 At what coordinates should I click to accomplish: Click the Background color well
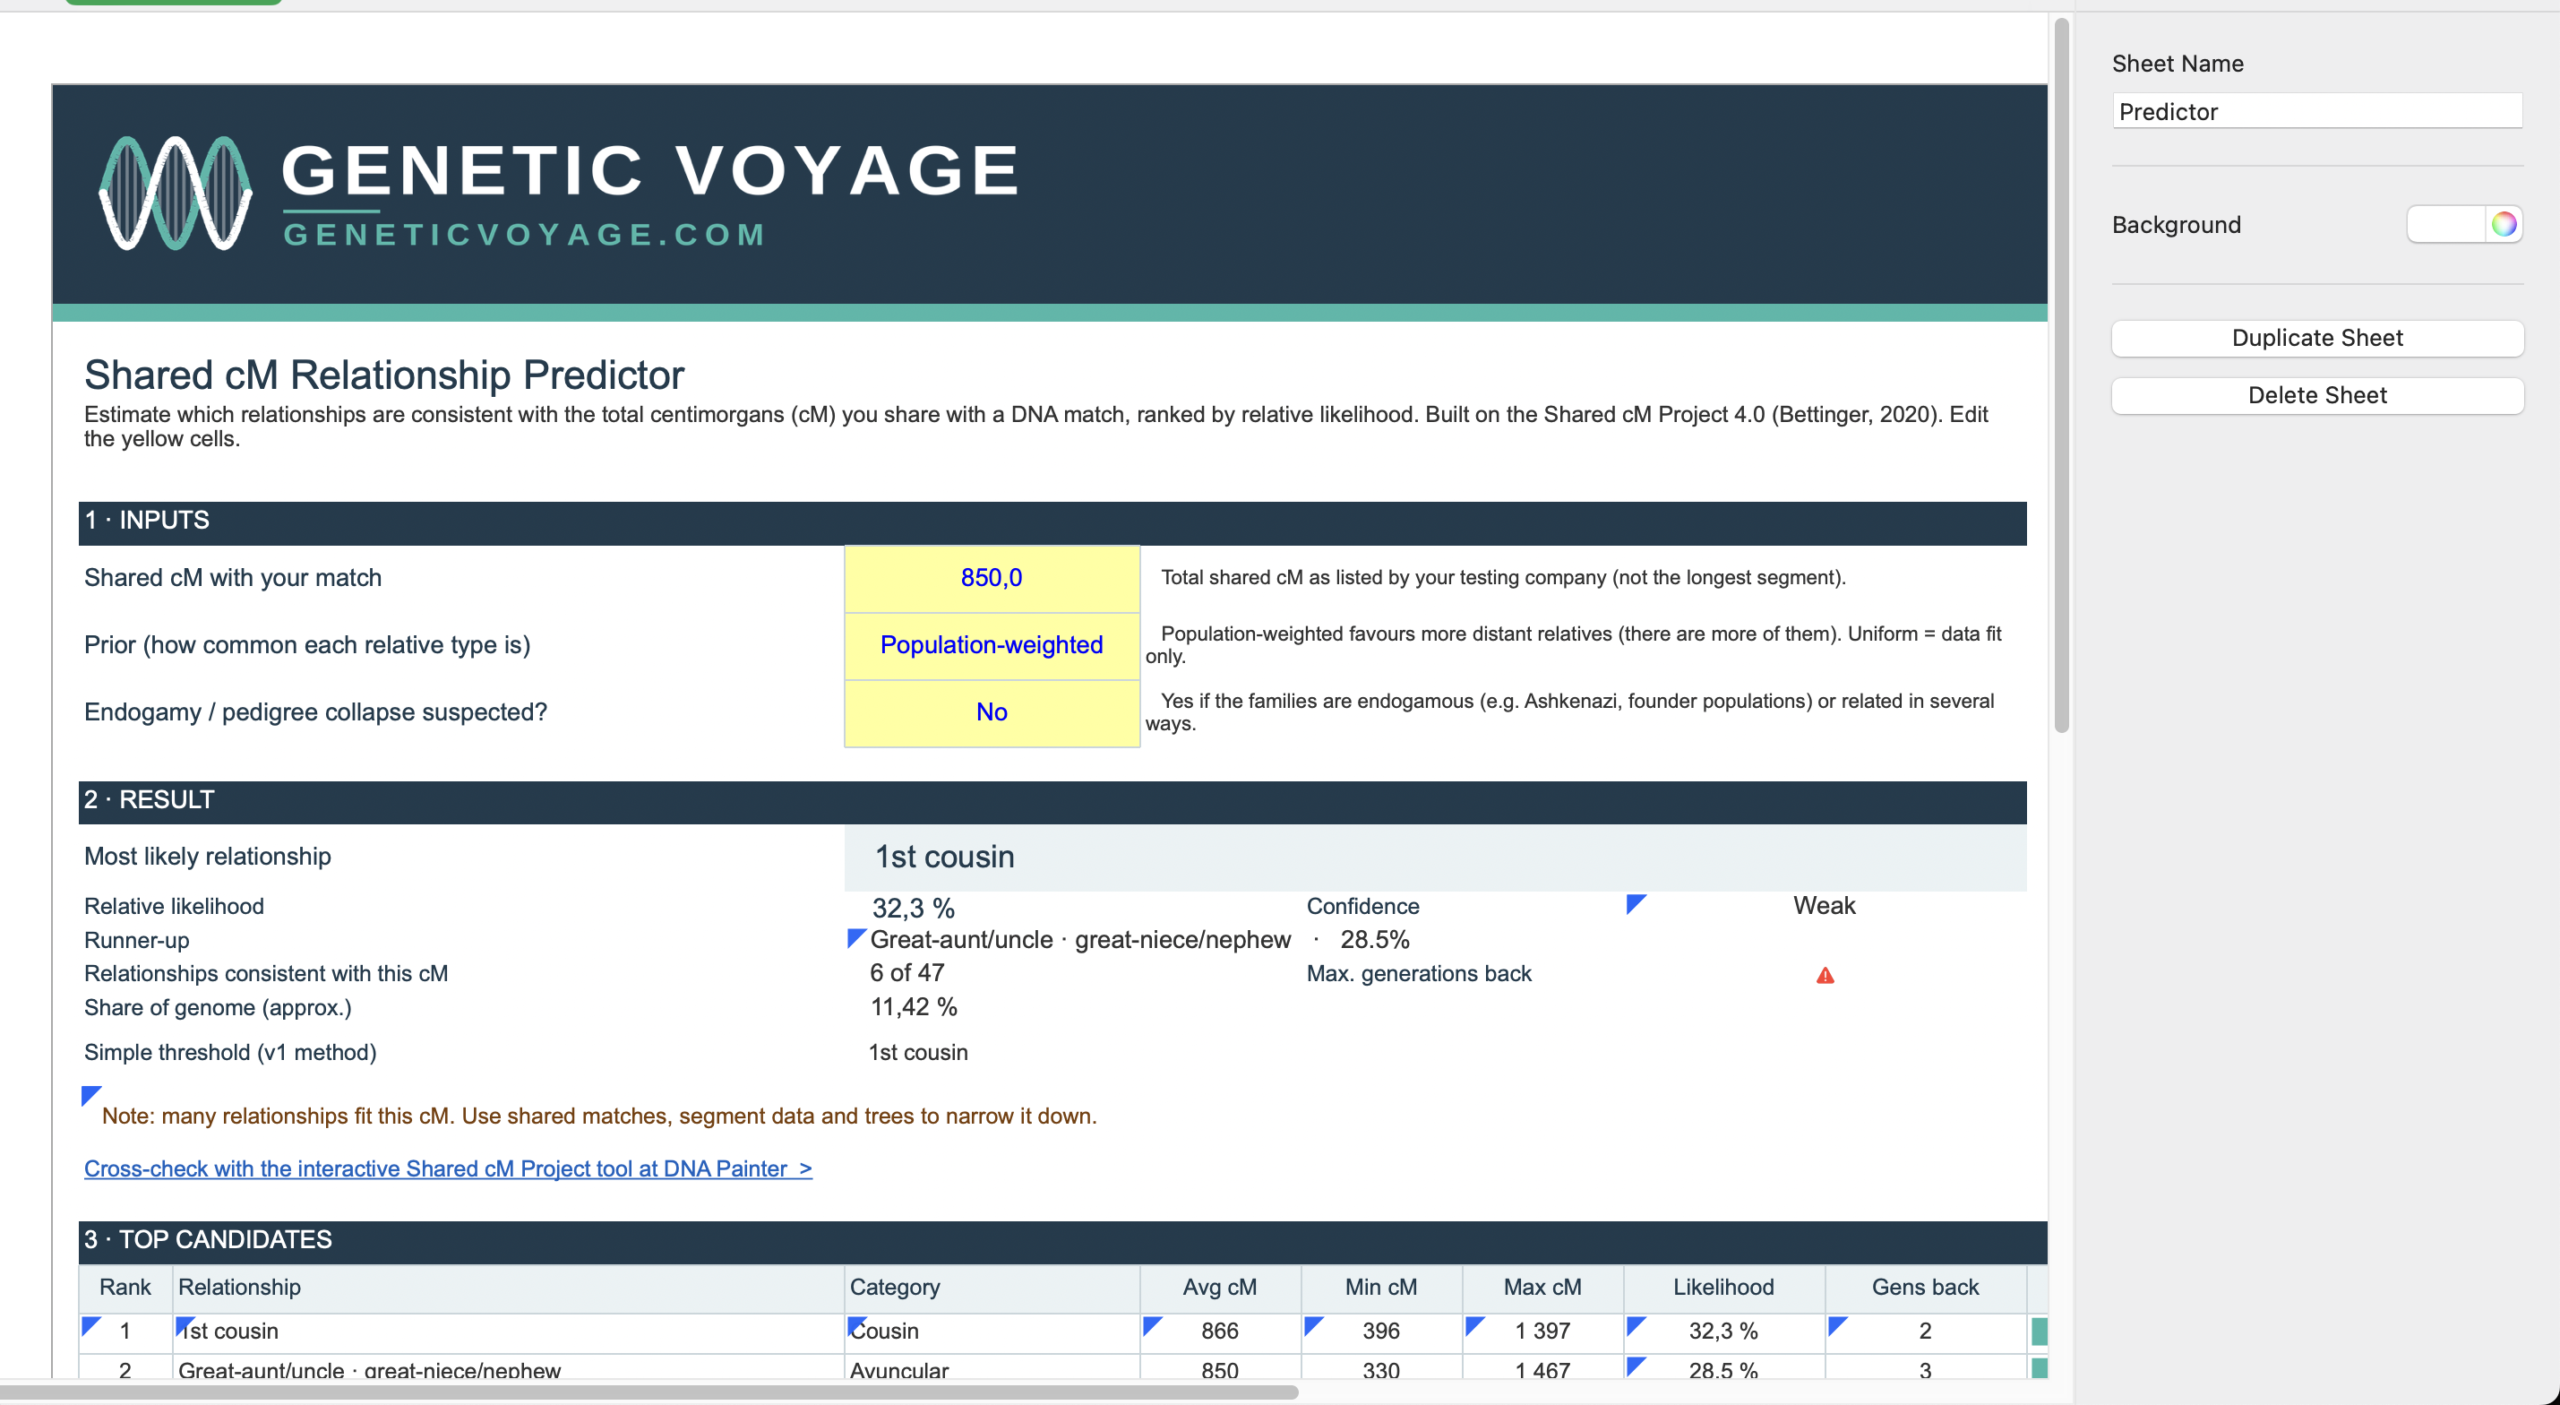coord(2446,224)
